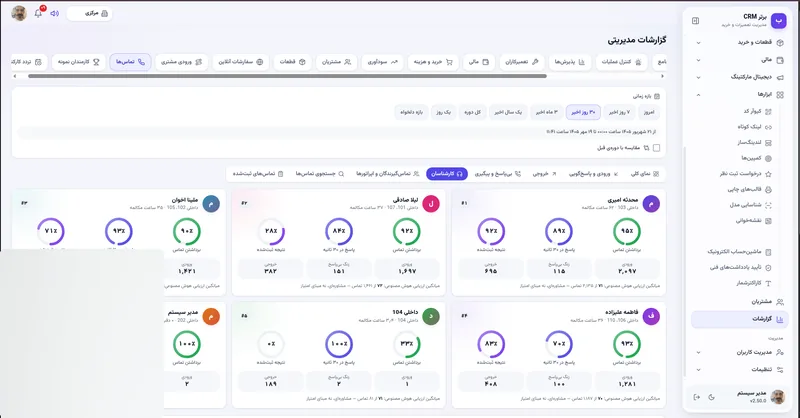Open the قطعات (parts) report tab
The width and height of the screenshot is (800, 418).
coord(292,62)
